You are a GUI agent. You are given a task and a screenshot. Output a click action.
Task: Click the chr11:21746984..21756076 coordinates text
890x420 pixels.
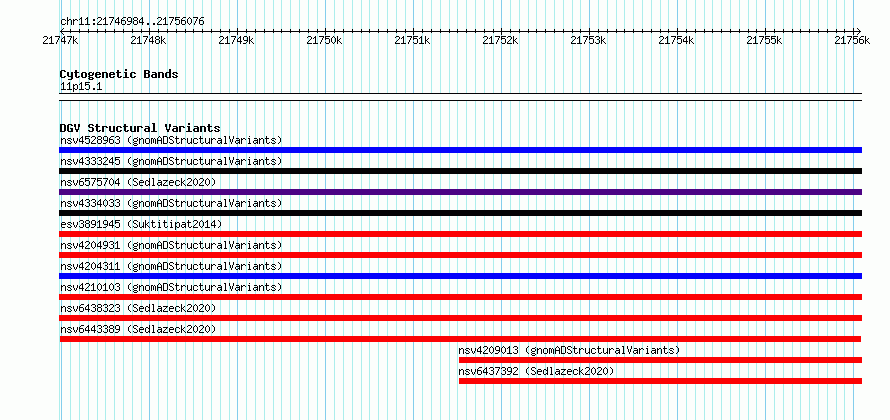pyautogui.click(x=132, y=22)
